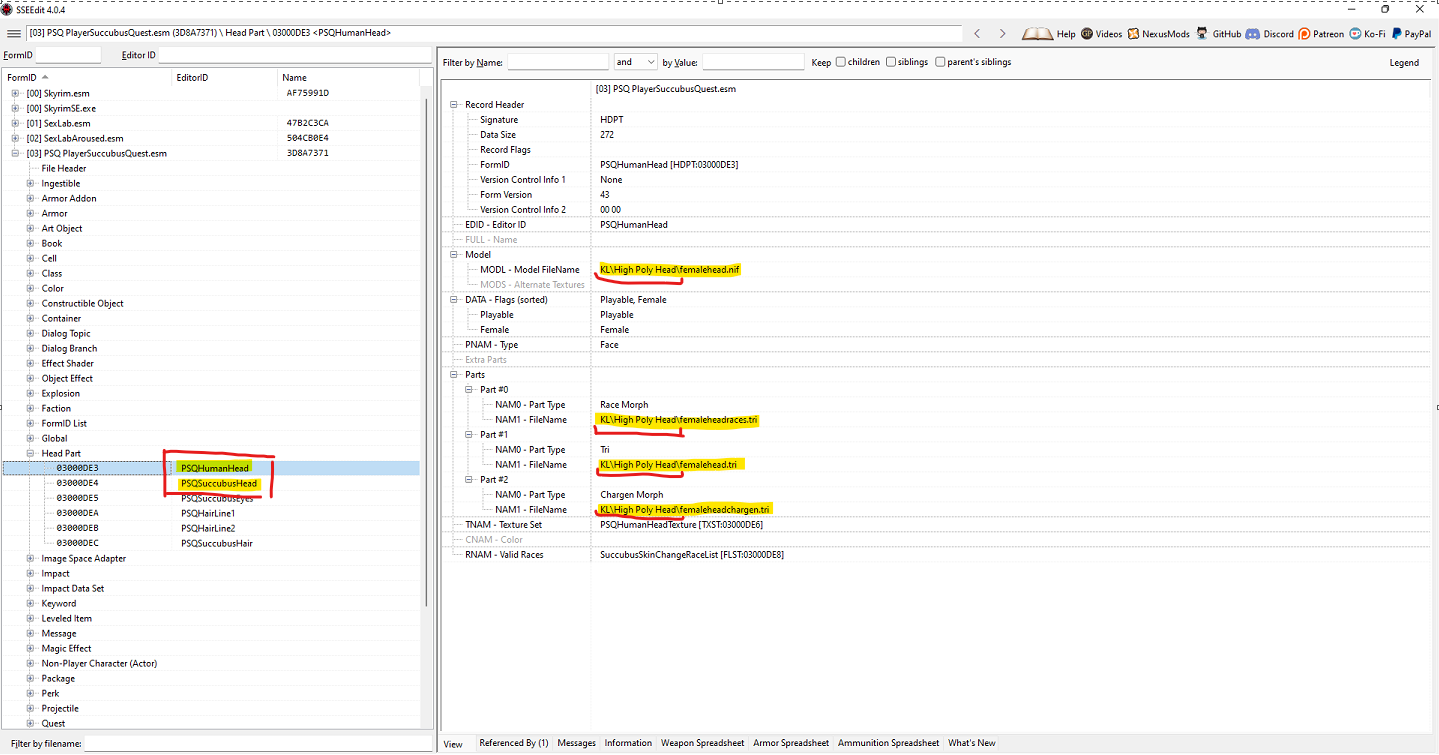Click the femaleheadchargen.tri filename value
The height and width of the screenshot is (755, 1439).
tap(685, 510)
